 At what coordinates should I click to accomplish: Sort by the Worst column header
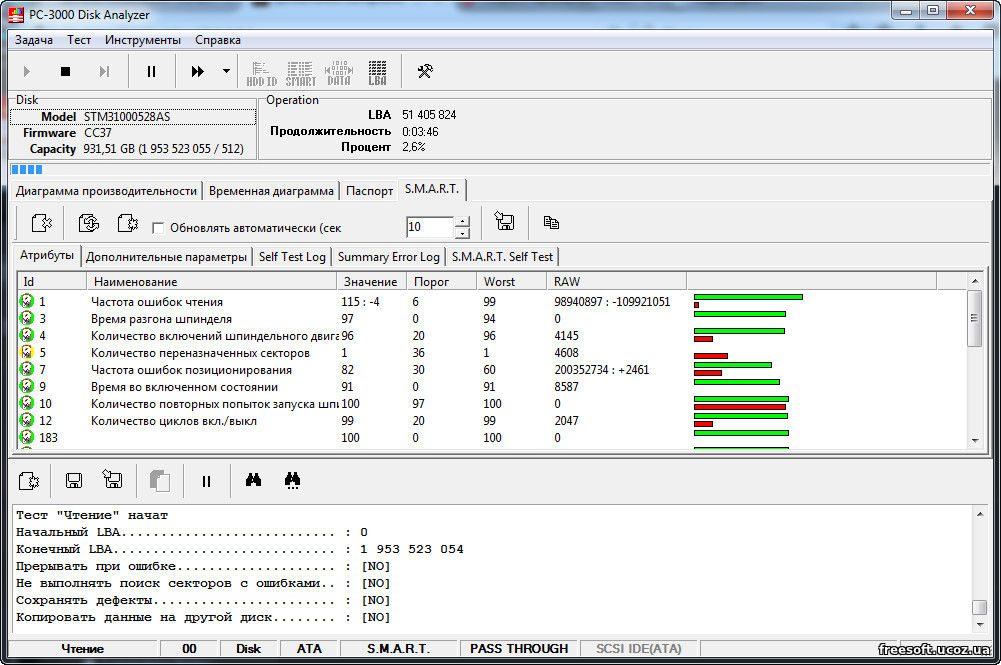click(x=511, y=281)
